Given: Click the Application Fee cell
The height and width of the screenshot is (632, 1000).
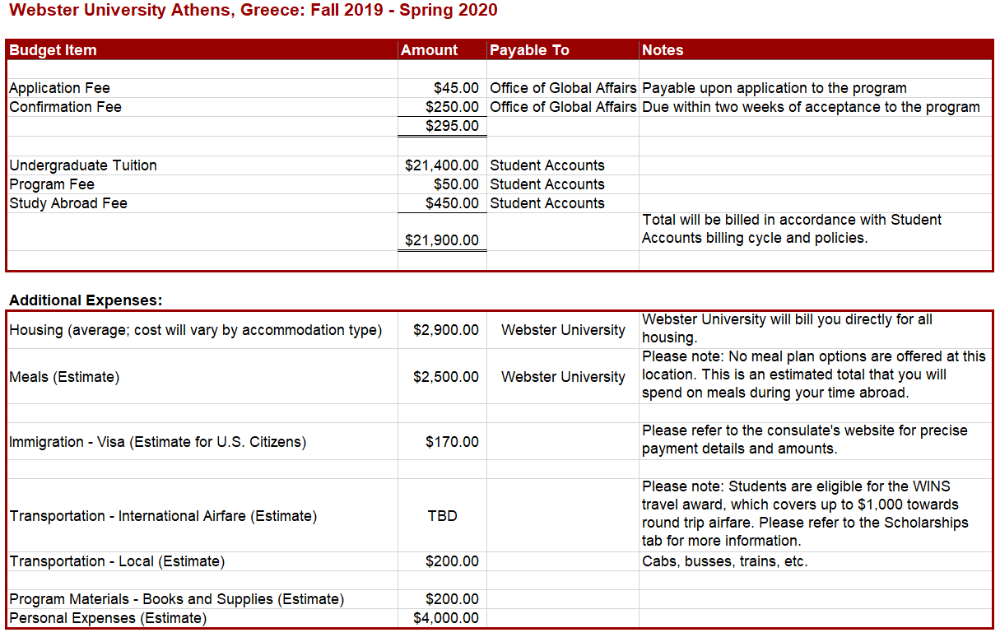Looking at the screenshot, I should pos(59,88).
